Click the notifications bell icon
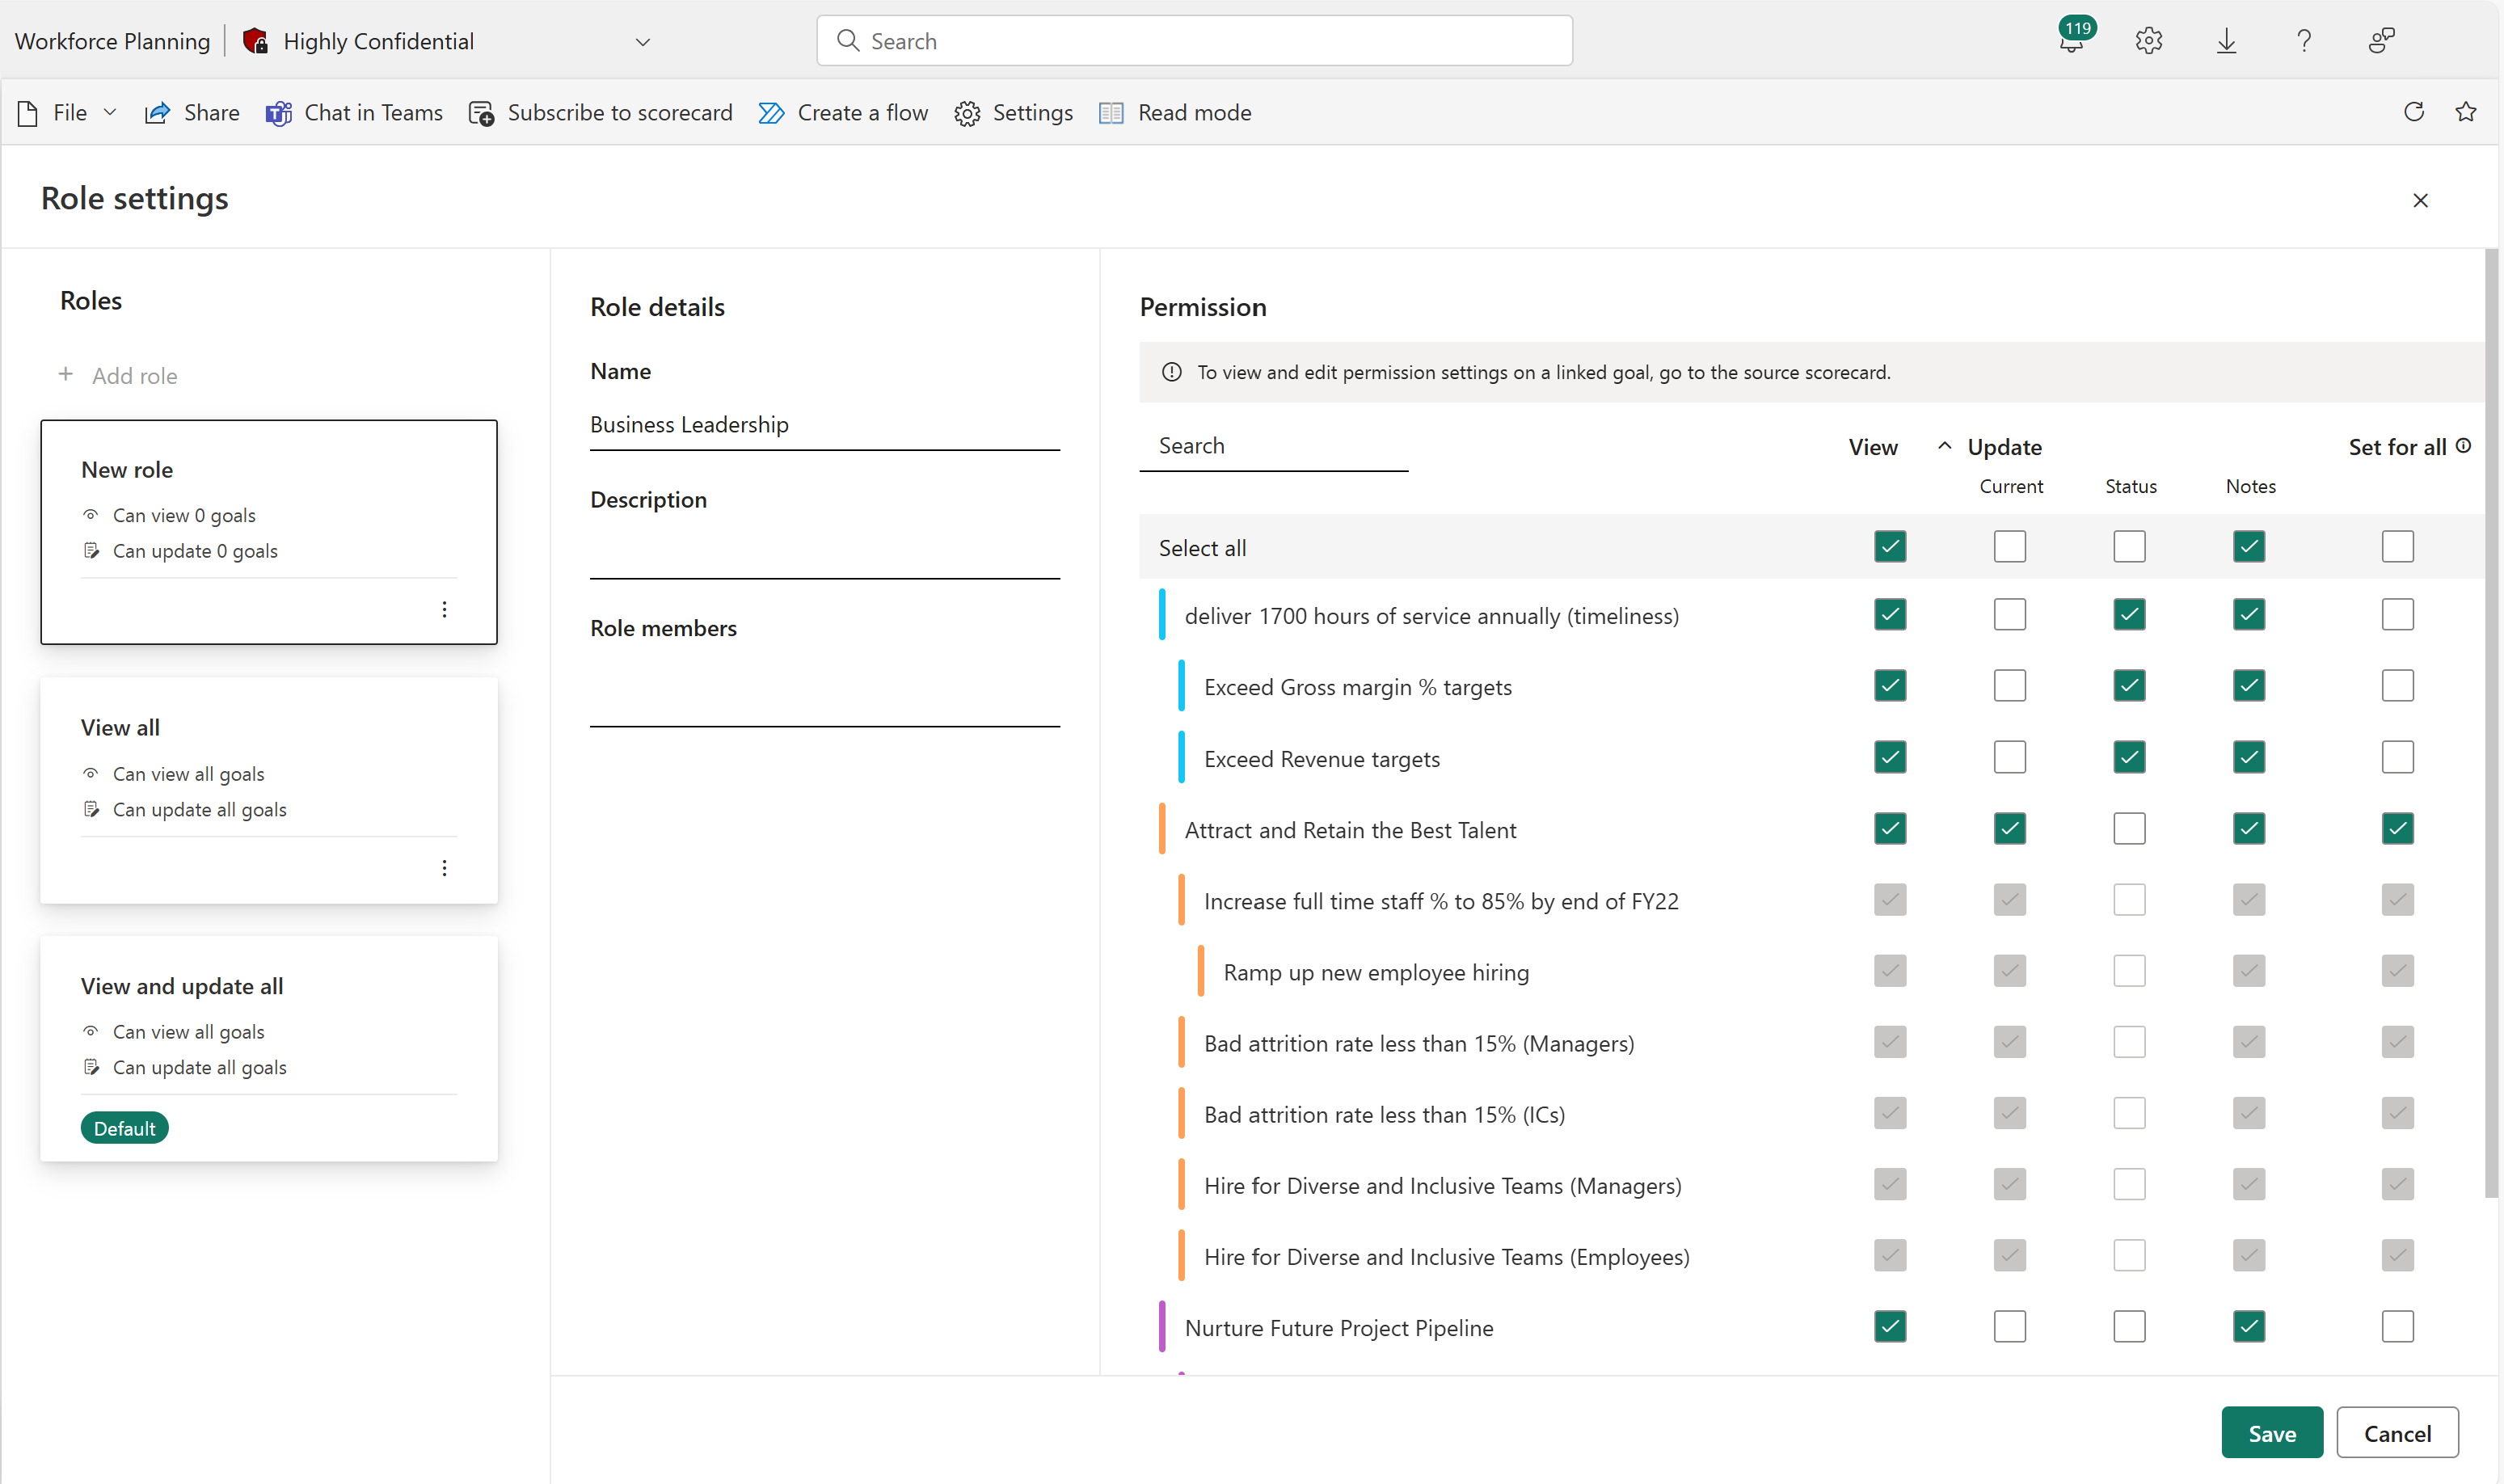Viewport: 2504px width, 1484px height. [x=2073, y=40]
